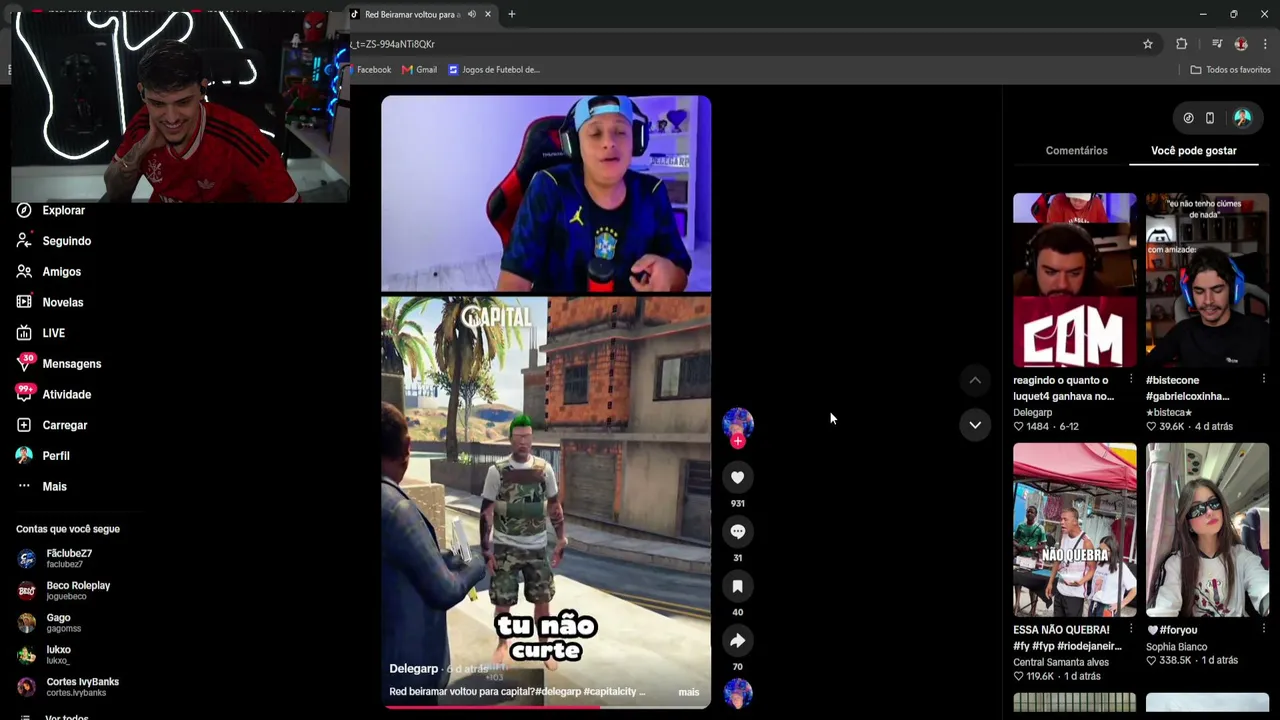Open Mensagens inbox with 30 badge
The height and width of the screenshot is (720, 1280).
59,363
